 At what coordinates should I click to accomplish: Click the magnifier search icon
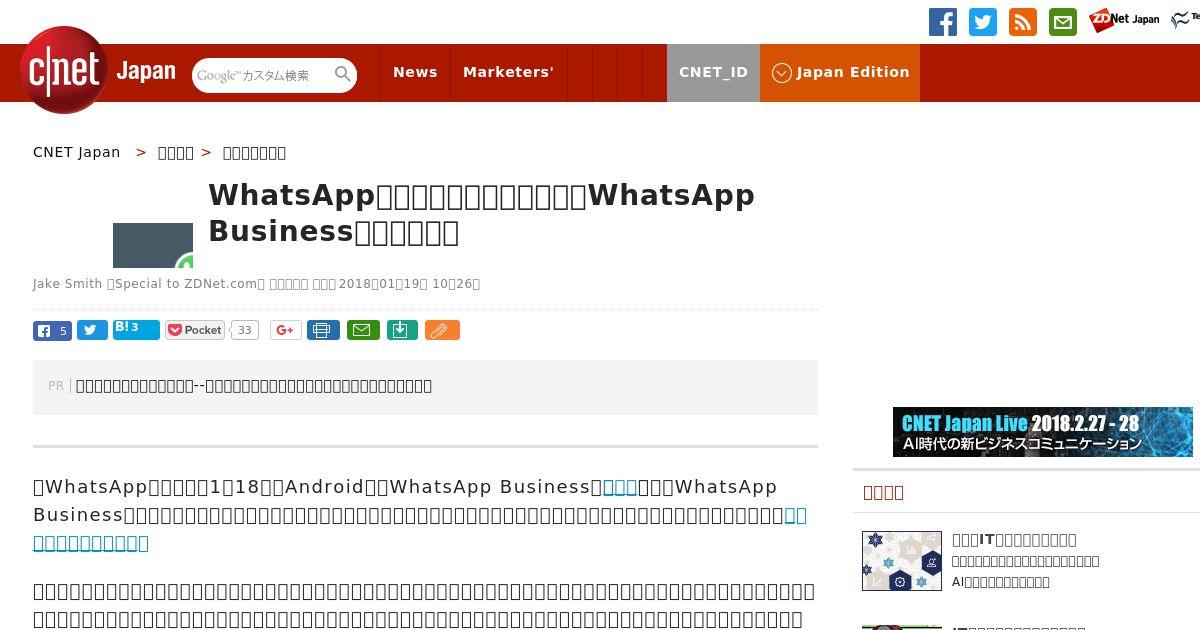343,74
